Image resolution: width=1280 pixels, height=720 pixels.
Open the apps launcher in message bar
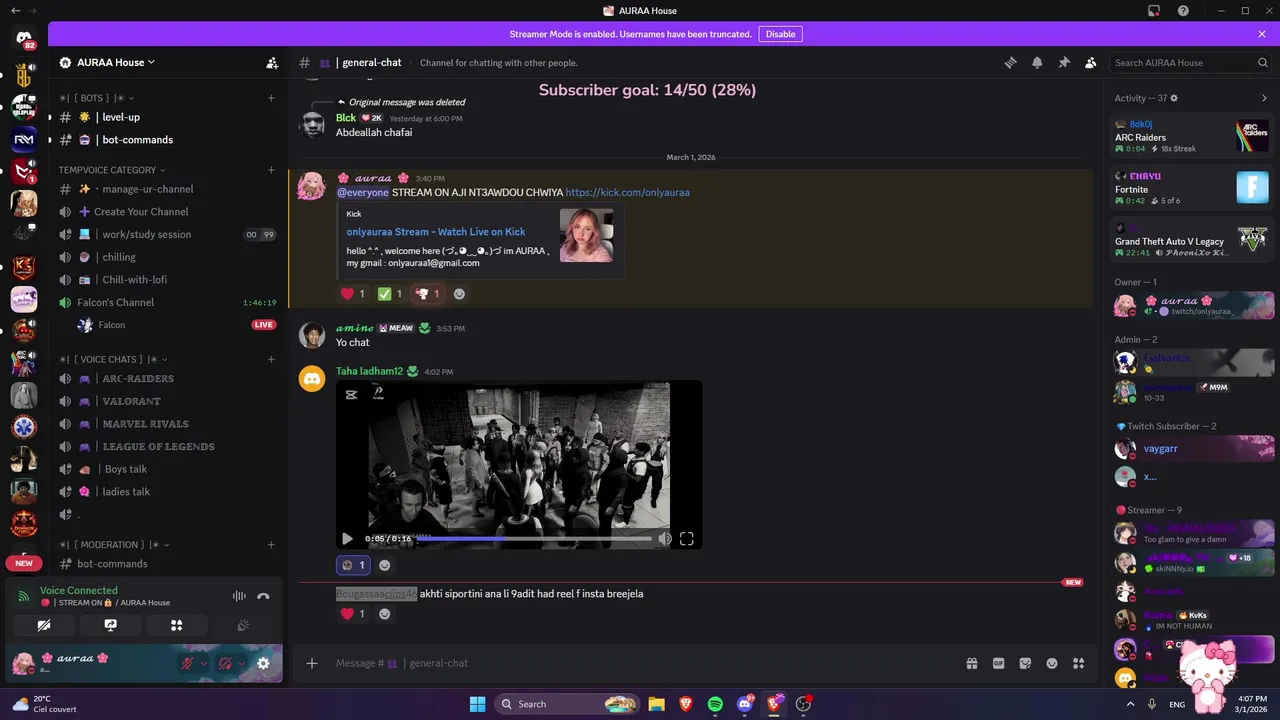[x=1078, y=663]
